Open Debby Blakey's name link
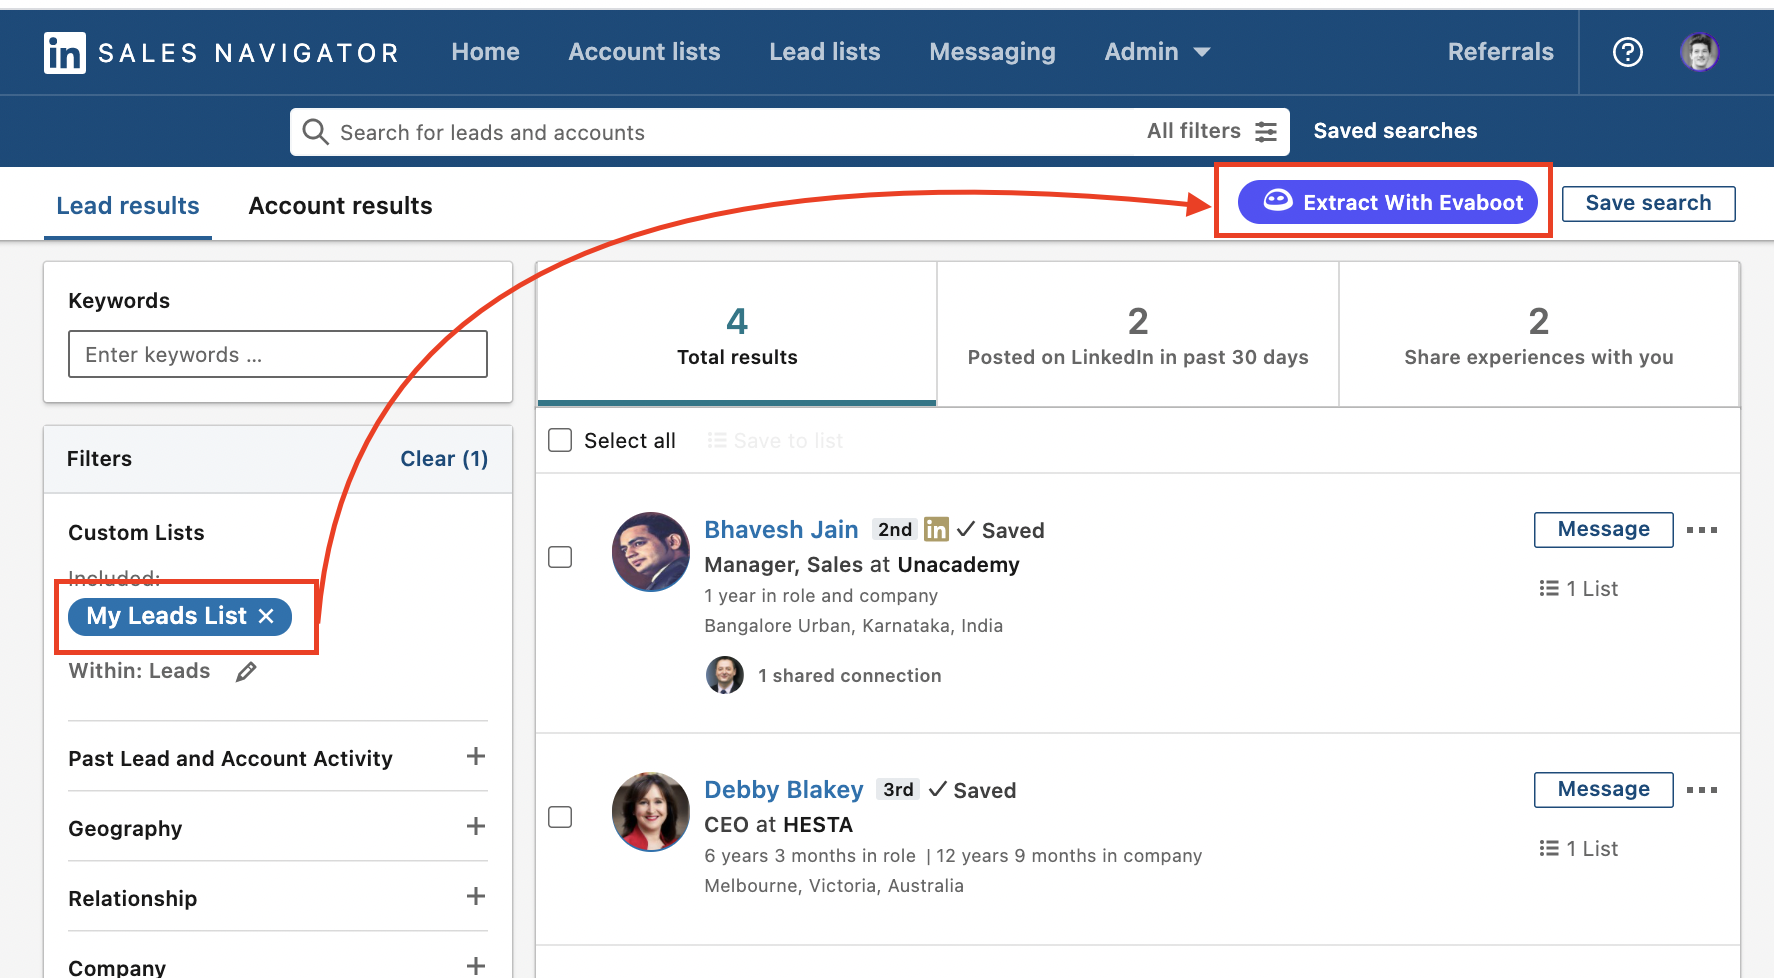Viewport: 1774px width, 978px height. (x=783, y=790)
